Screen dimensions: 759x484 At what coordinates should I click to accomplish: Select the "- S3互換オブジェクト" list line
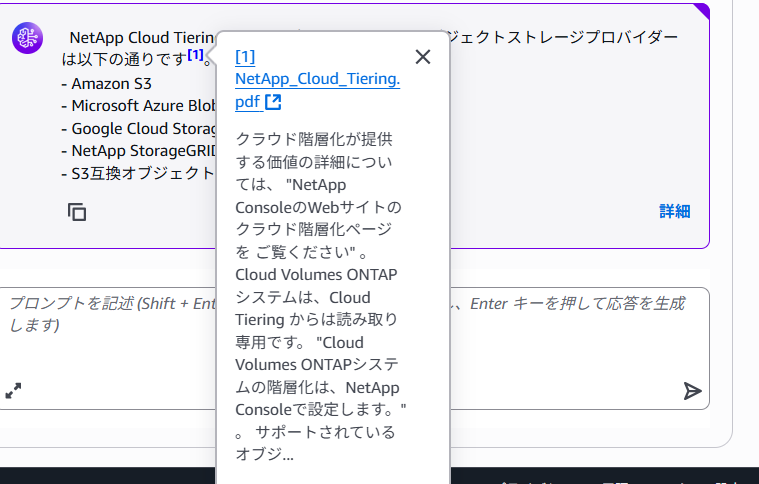[x=138, y=173]
